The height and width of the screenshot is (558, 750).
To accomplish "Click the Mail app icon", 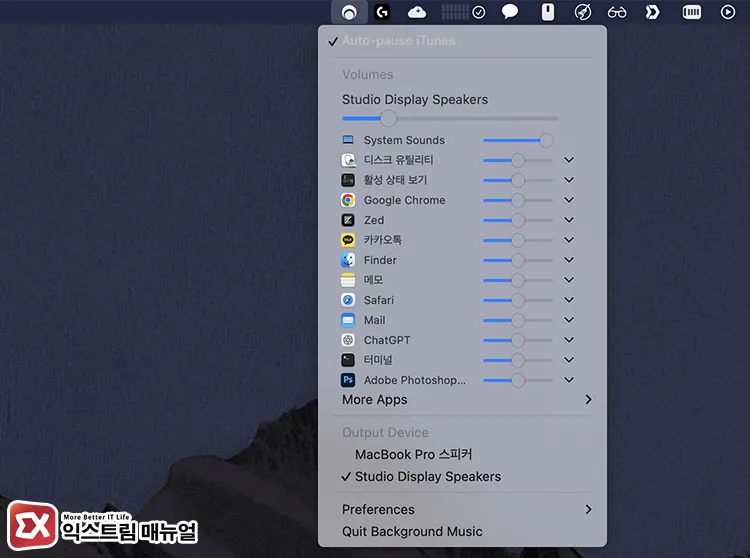I will tap(348, 320).
